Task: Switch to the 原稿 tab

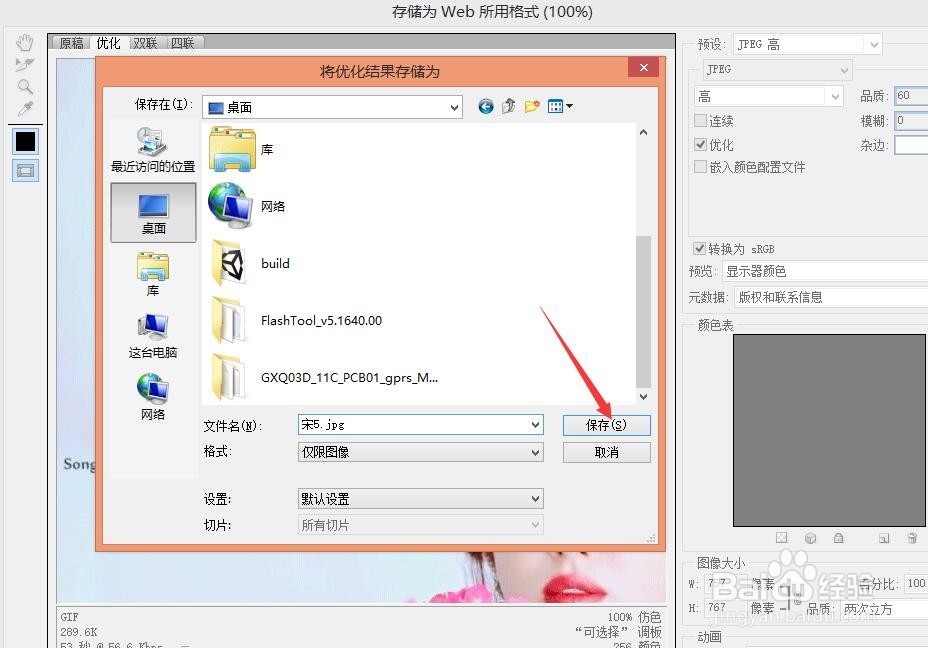Action: click(x=70, y=42)
